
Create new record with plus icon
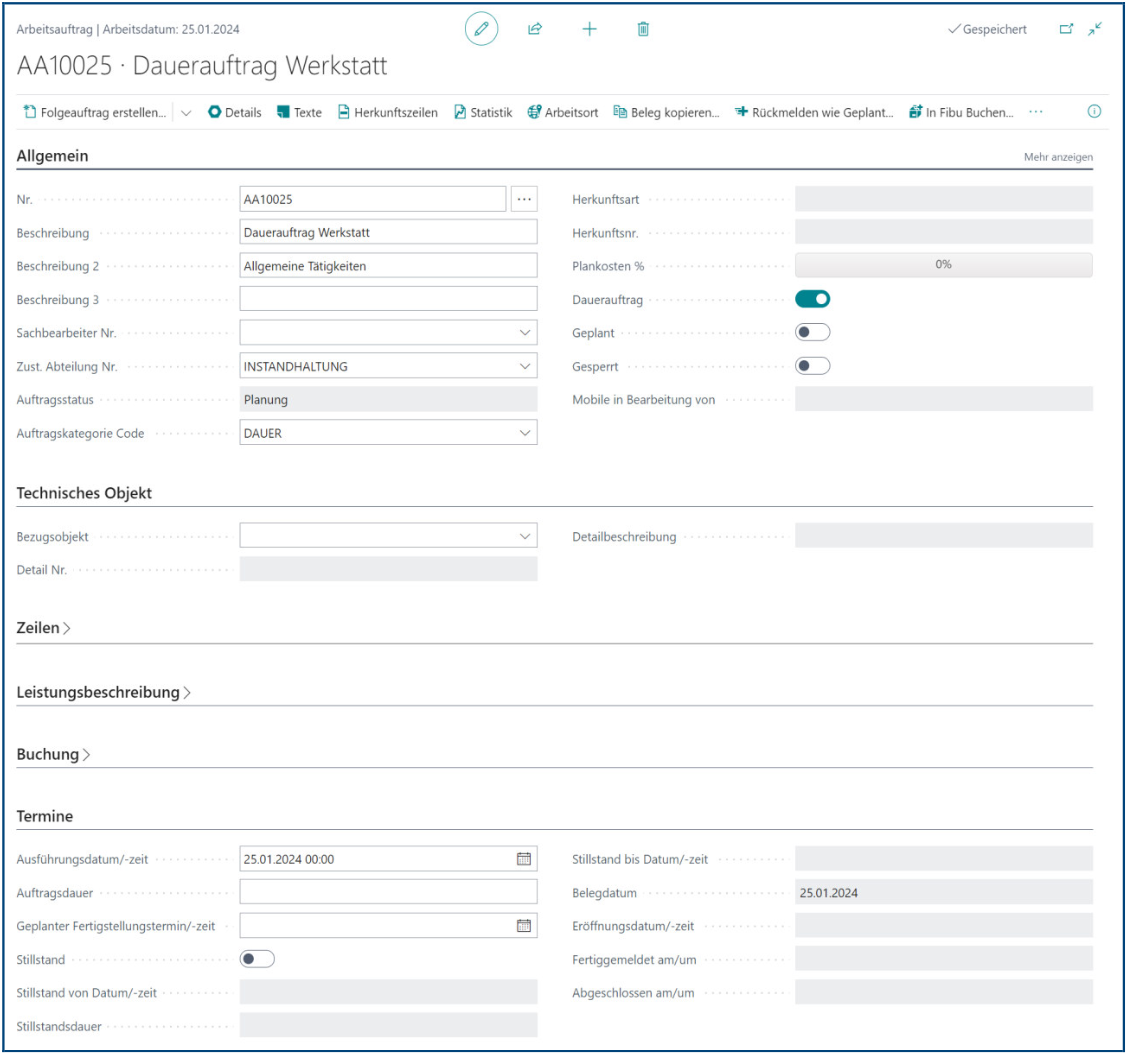(x=589, y=29)
